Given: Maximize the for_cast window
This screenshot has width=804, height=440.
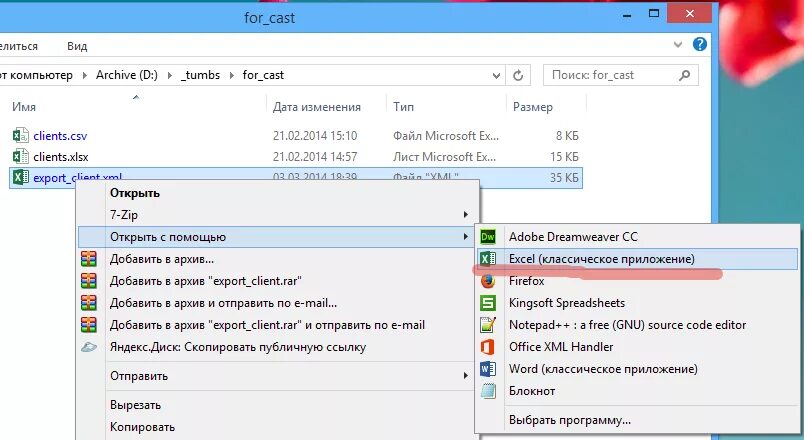Looking at the screenshot, I should point(654,14).
